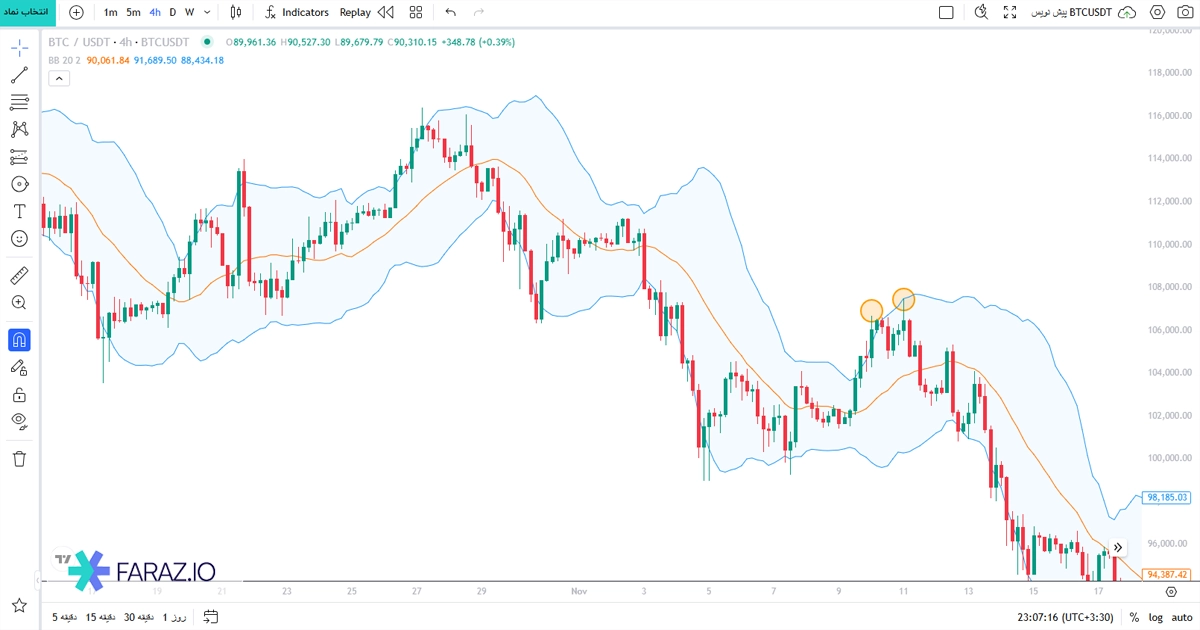Viewport: 1200px width, 630px height.
Task: Toggle magnet mode for drawings
Action: pos(19,340)
